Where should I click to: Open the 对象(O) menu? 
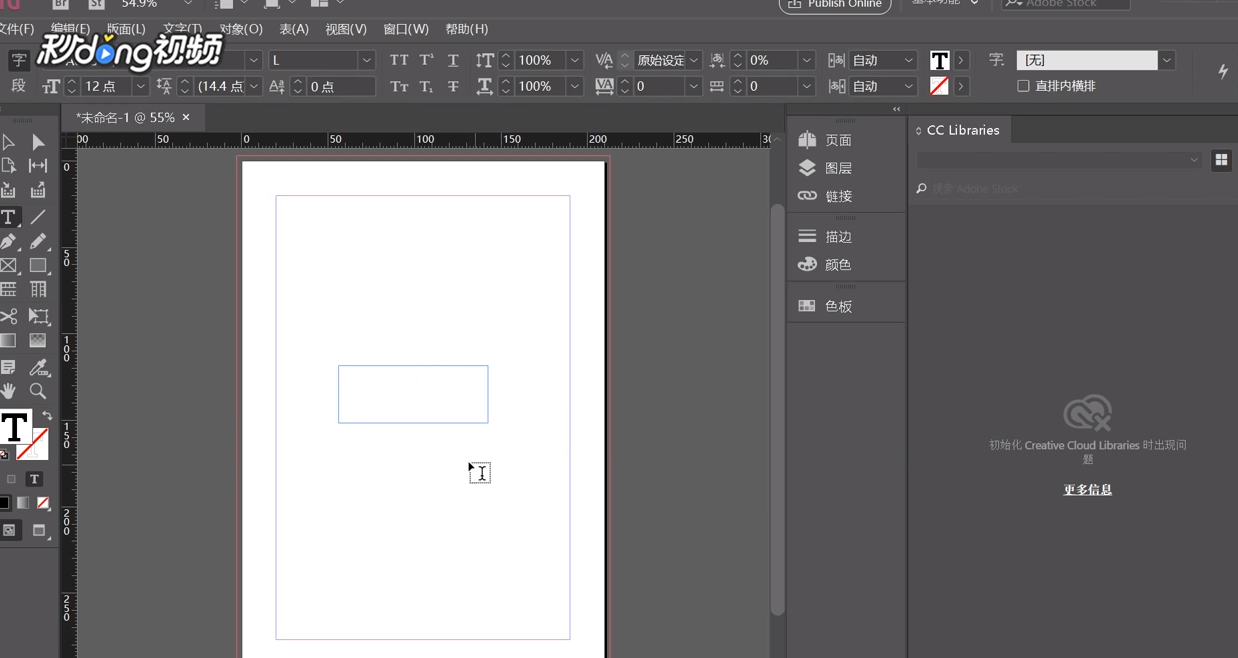pos(240,30)
